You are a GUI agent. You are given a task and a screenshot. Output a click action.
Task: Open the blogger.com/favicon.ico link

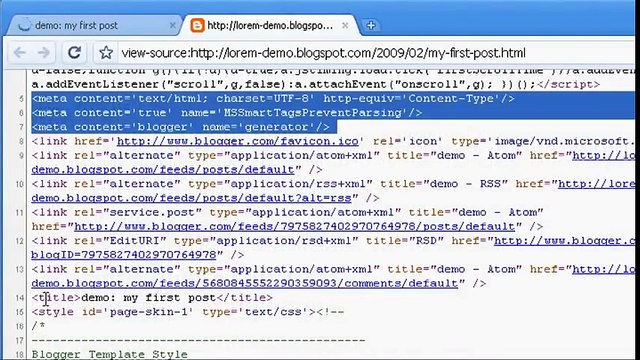click(x=238, y=141)
